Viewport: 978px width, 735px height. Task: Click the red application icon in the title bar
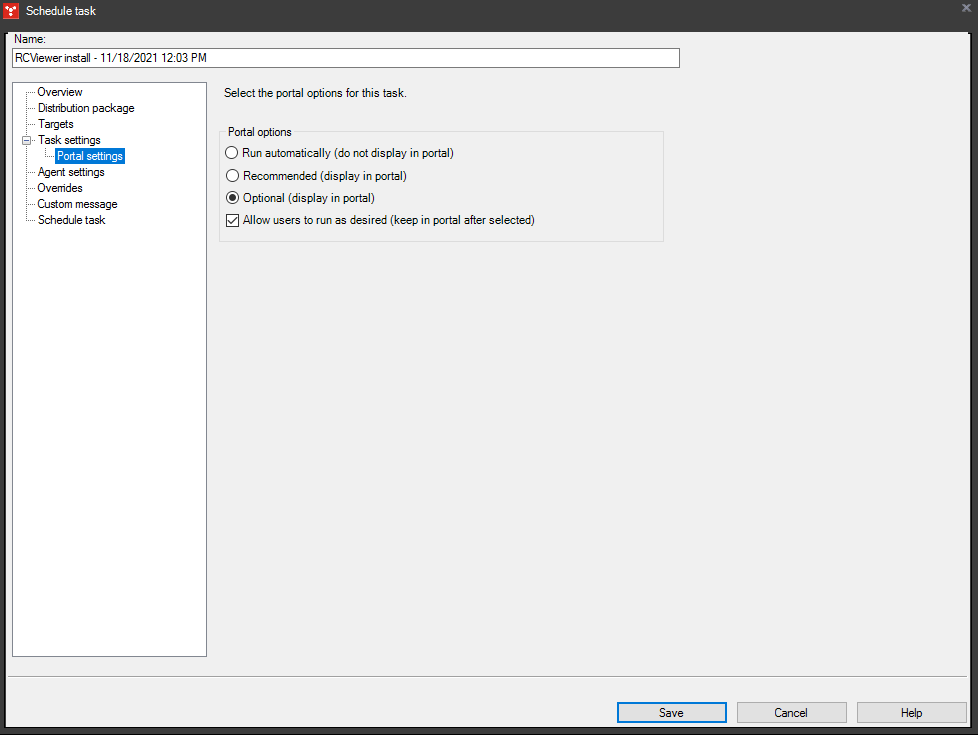click(x=12, y=11)
